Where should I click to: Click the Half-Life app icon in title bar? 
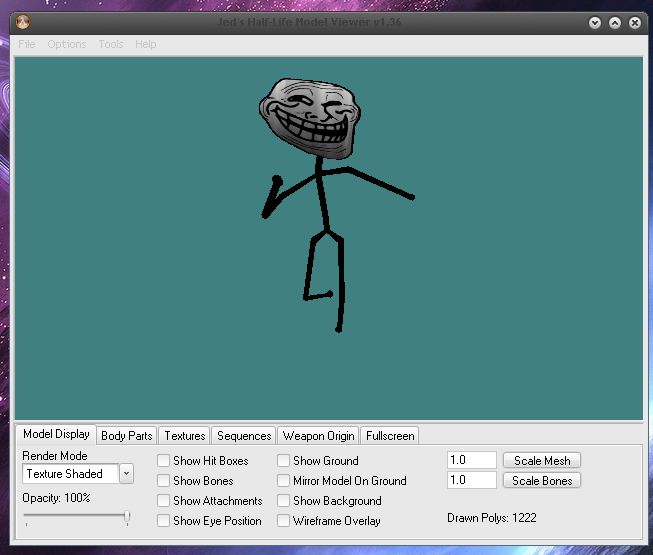point(23,22)
